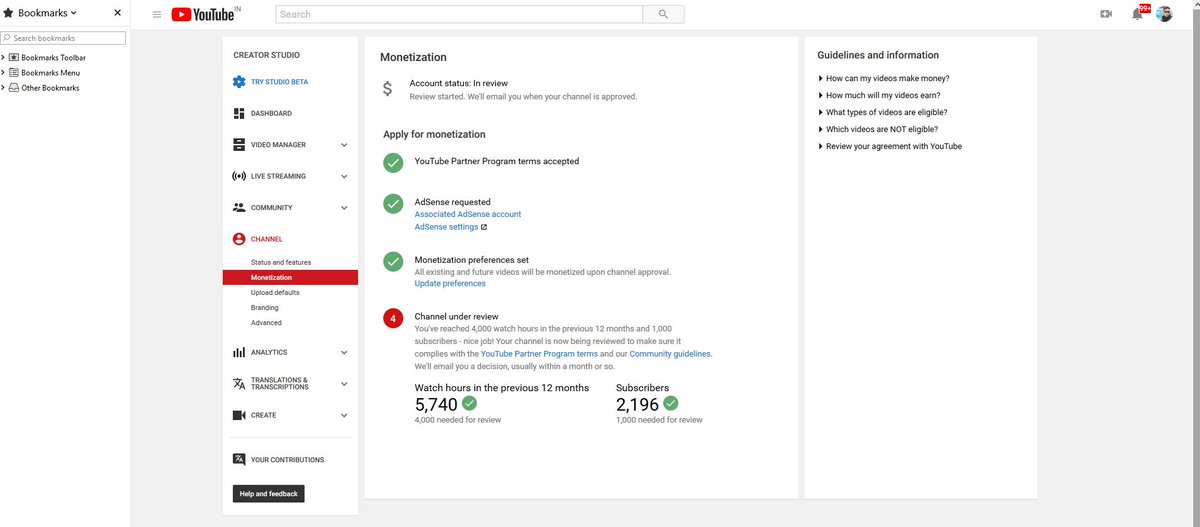This screenshot has width=1200, height=527.
Task: Open the YouTube hamburger guide menu
Action: point(157,14)
